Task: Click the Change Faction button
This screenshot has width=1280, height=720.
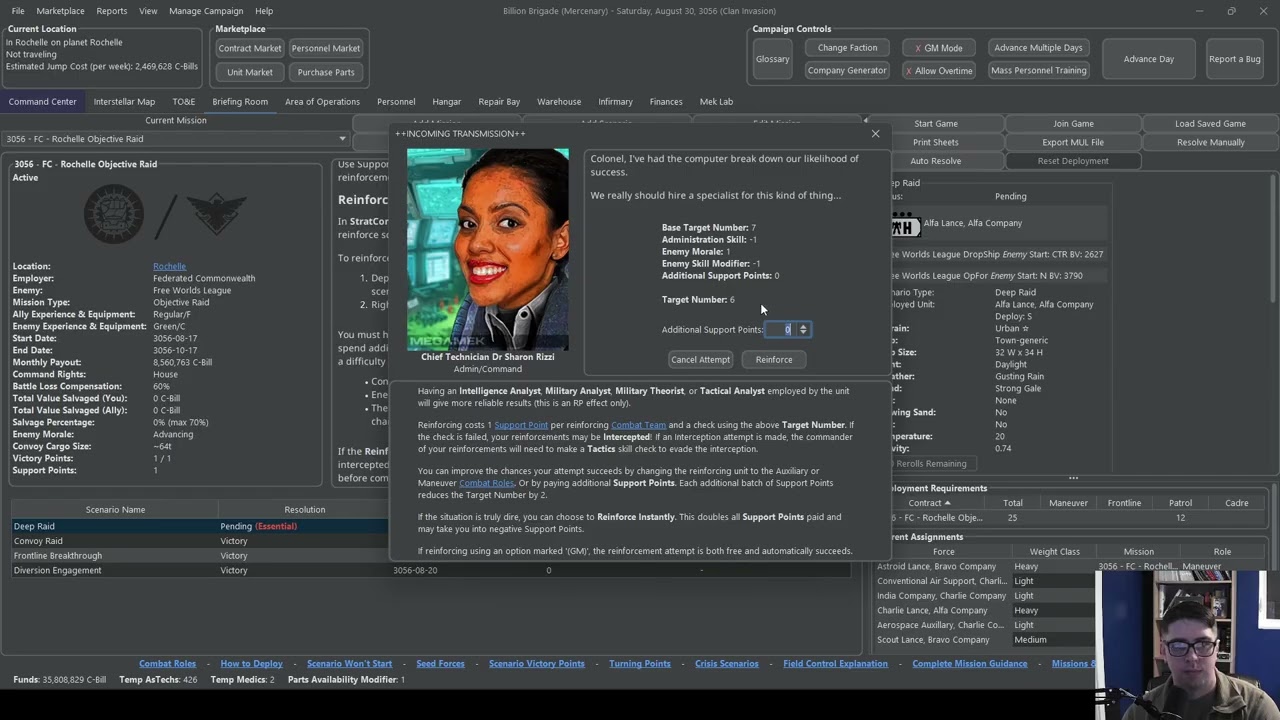Action: pyautogui.click(x=847, y=47)
